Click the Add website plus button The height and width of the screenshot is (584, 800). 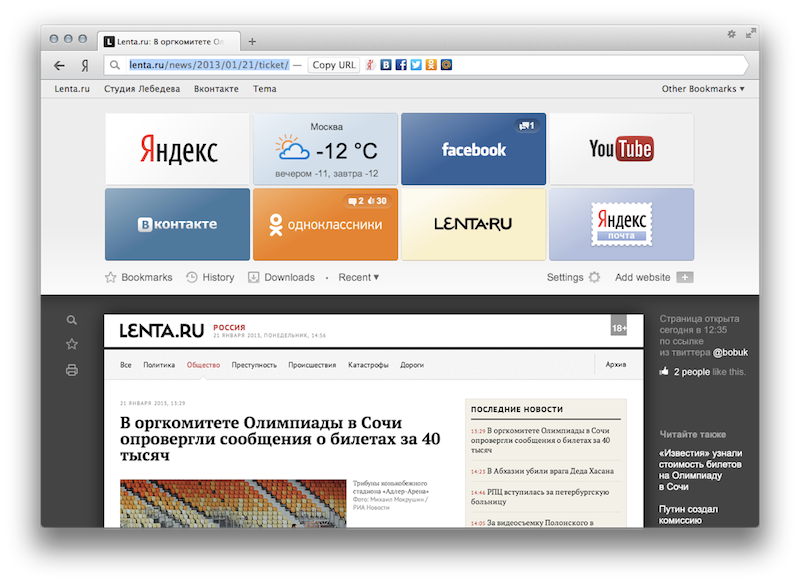click(x=685, y=277)
